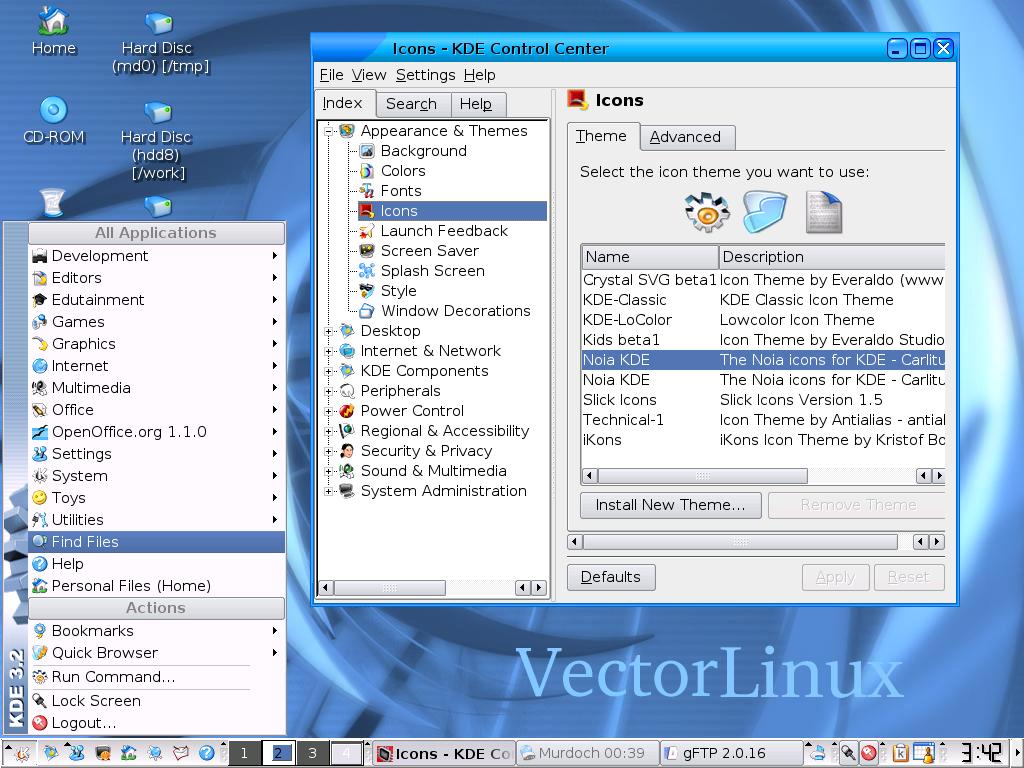1024x768 pixels.
Task: Select Background in the Appearance tree
Action: click(x=423, y=151)
